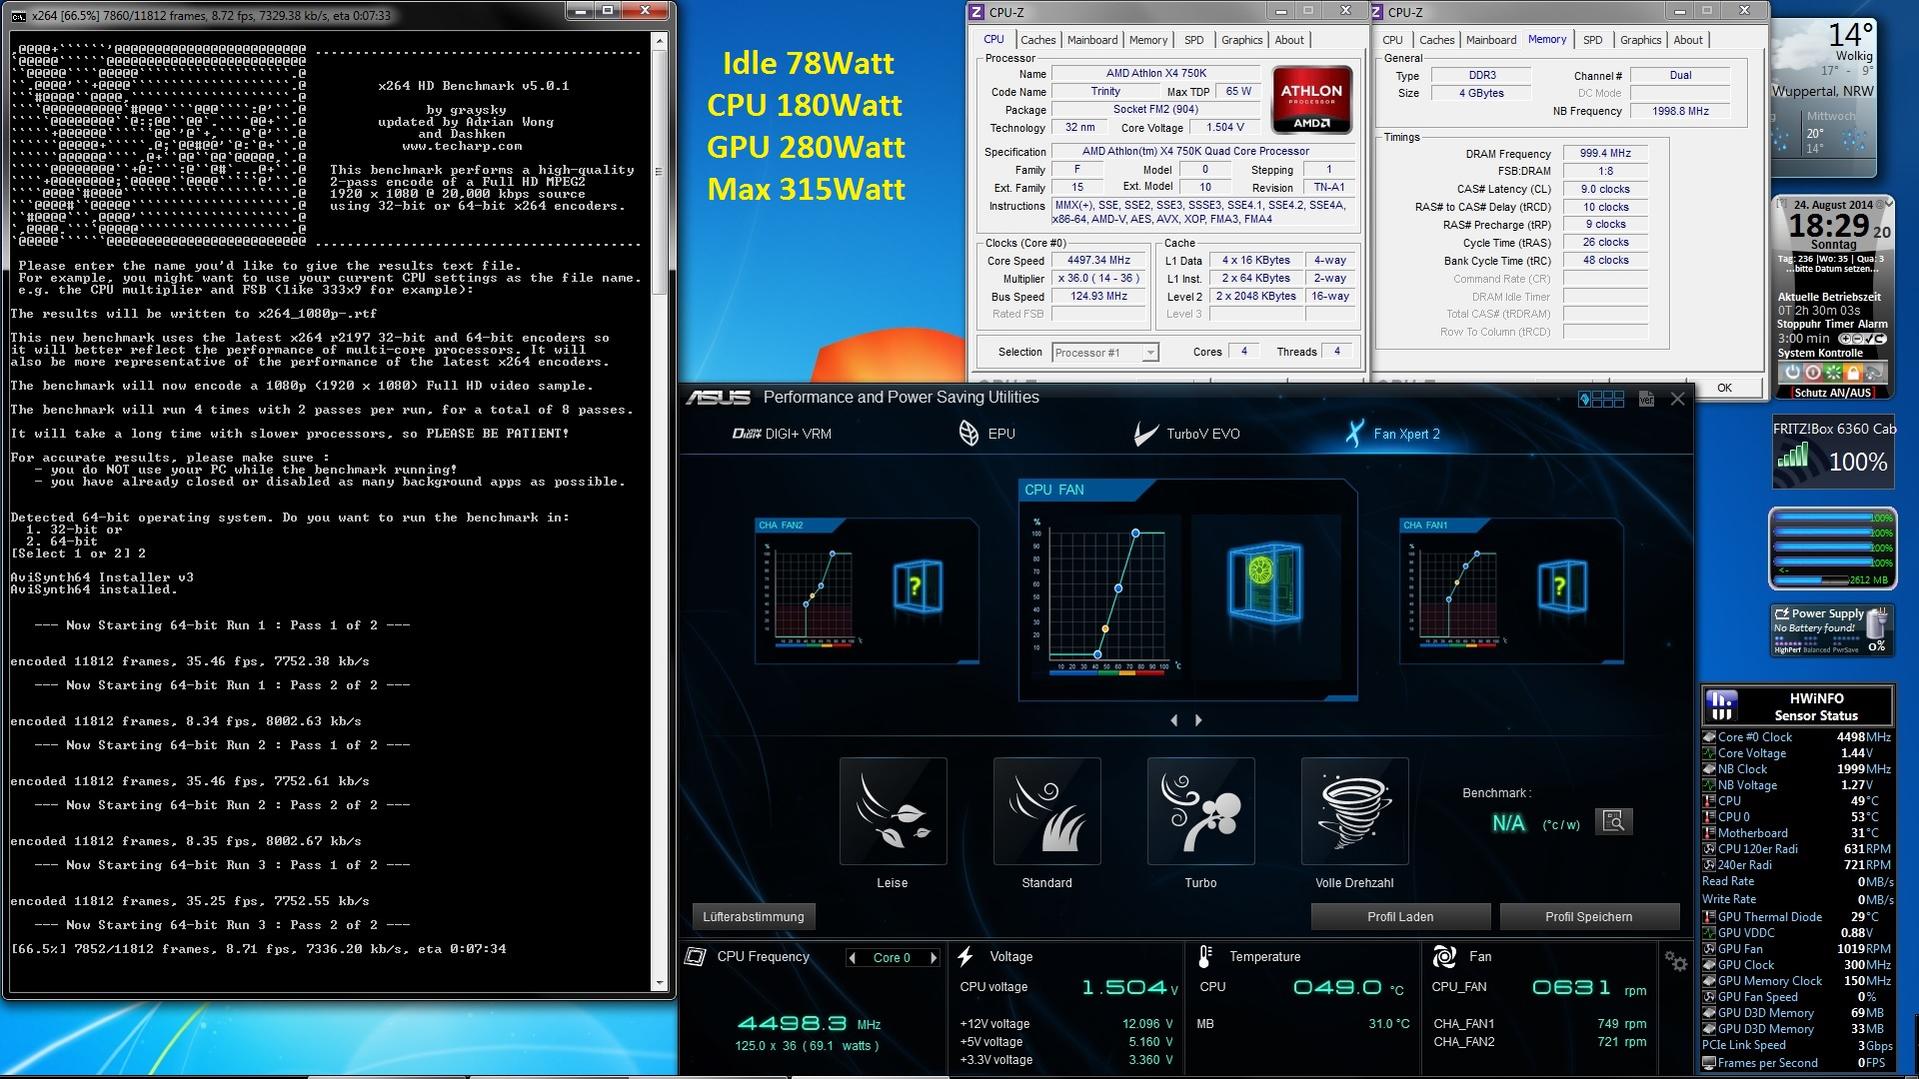Viewport: 1919px width, 1079px height.
Task: Open the Graphics tab in left CPU-Z window
Action: coord(1242,40)
